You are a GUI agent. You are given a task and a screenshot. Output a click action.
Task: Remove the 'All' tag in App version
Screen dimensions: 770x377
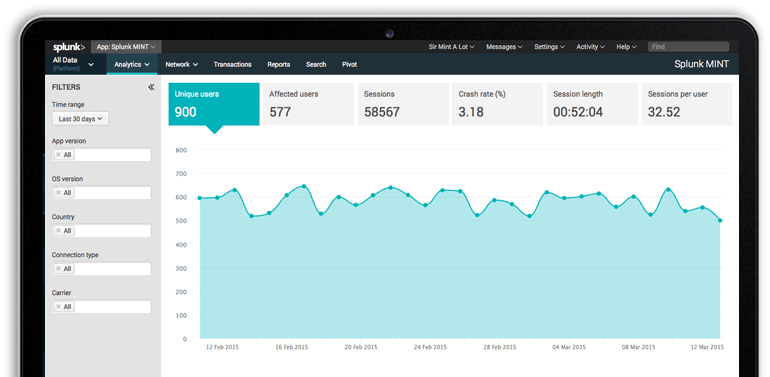[58, 155]
